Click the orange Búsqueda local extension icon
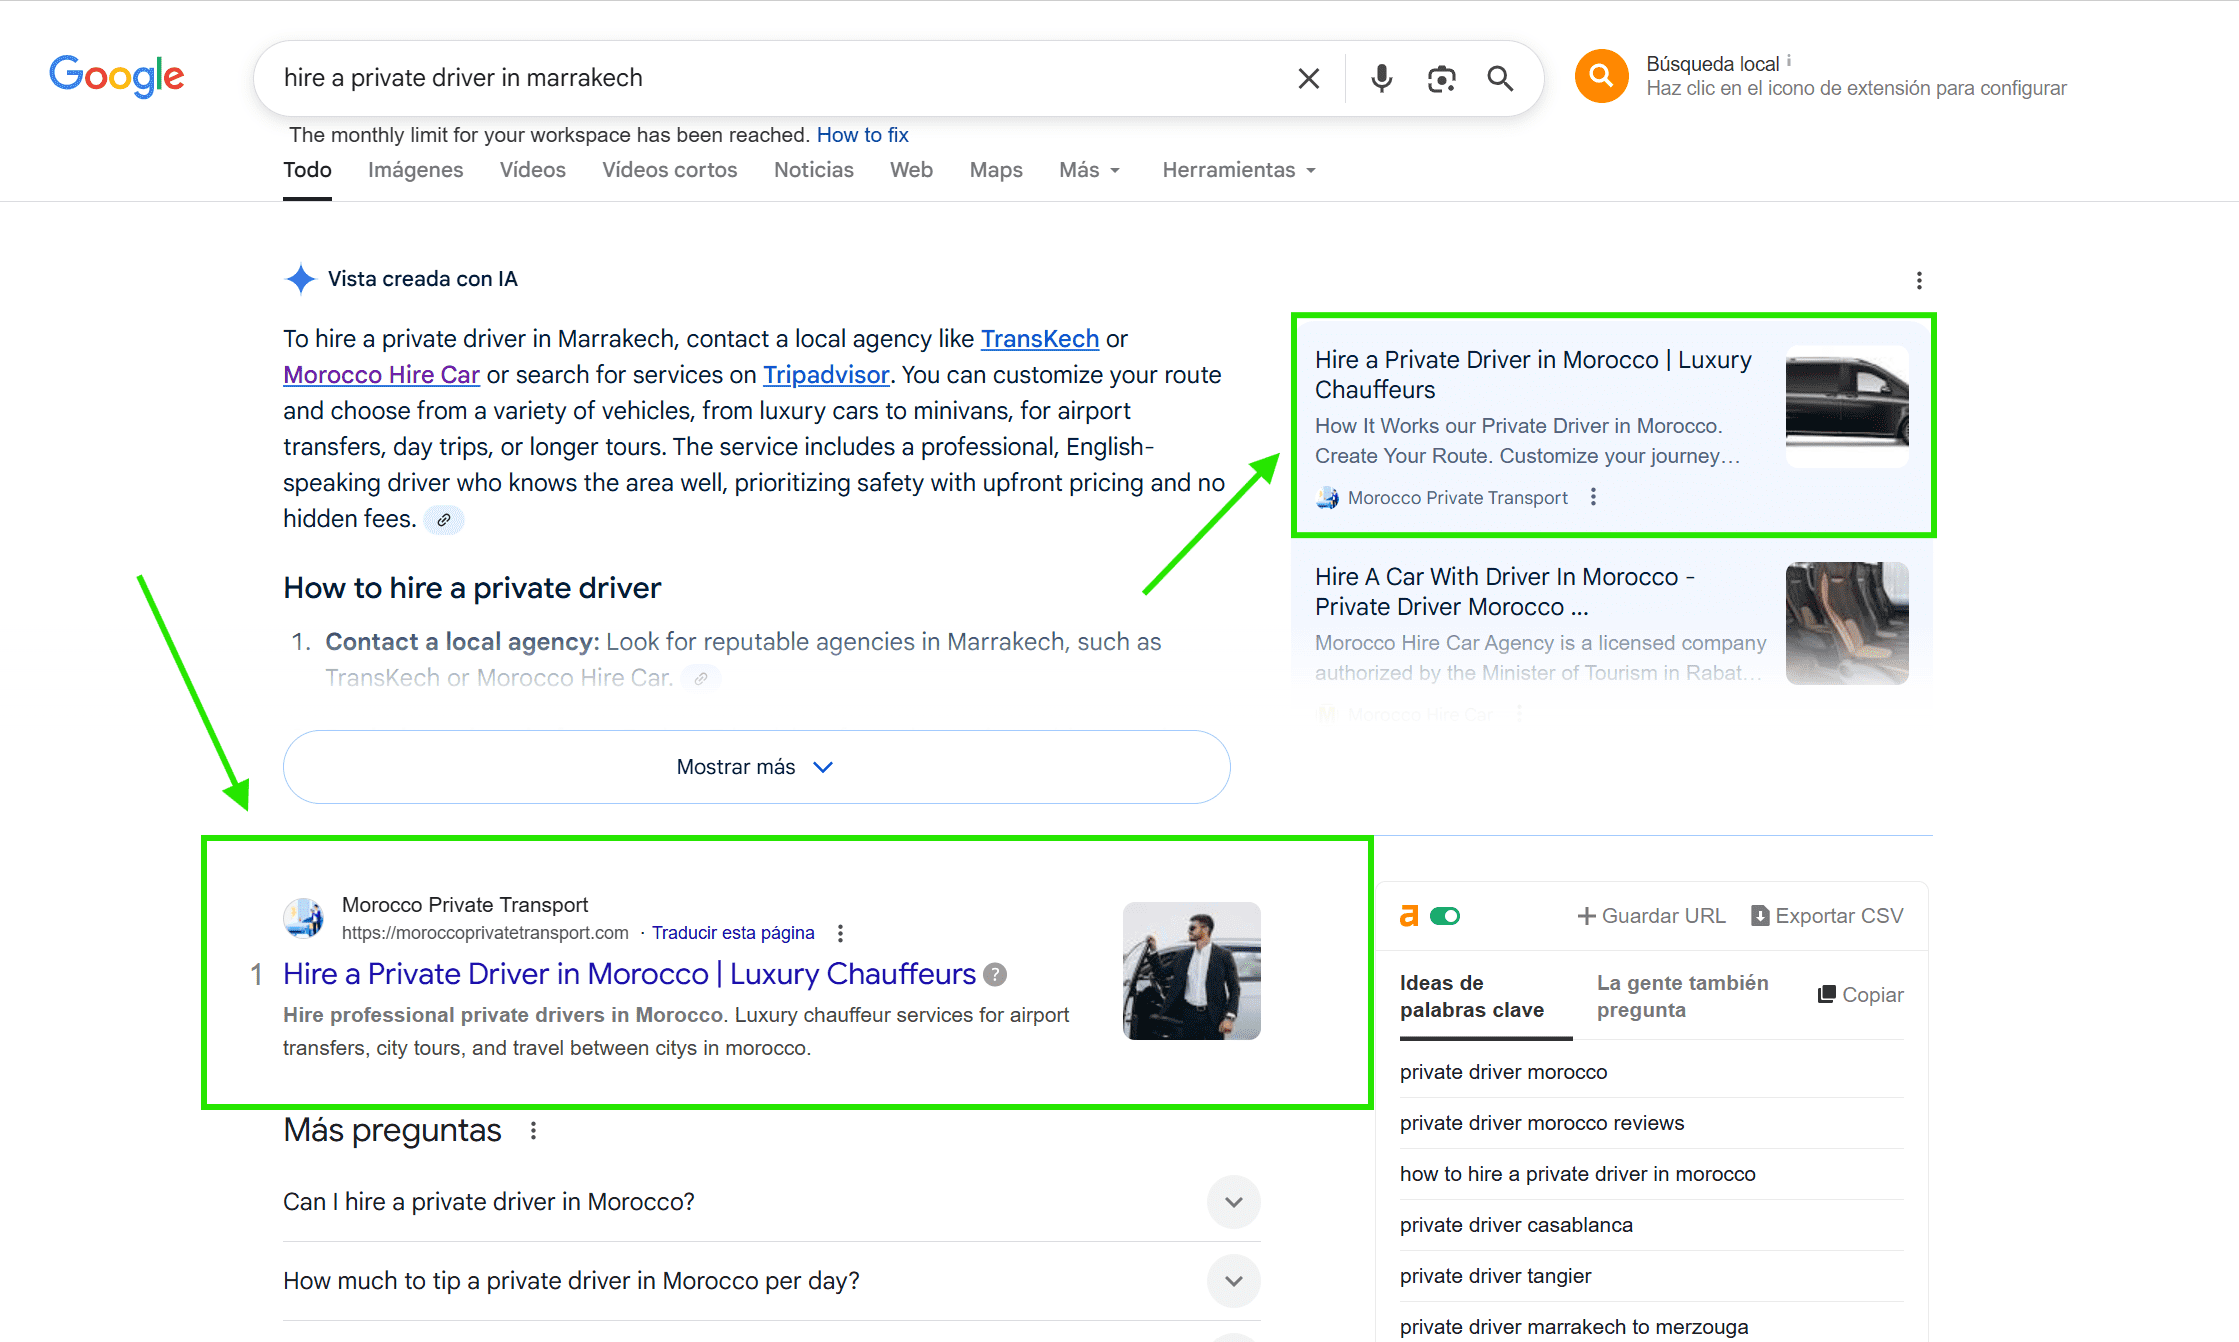The height and width of the screenshot is (1342, 2239). point(1601,76)
